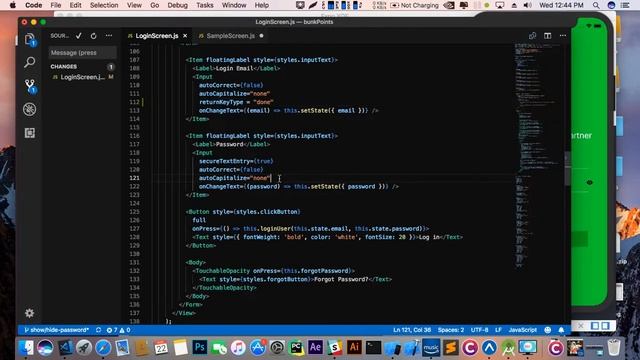The image size is (640, 360).
Task: Open the Extensions view in activity bar
Action: (29, 133)
